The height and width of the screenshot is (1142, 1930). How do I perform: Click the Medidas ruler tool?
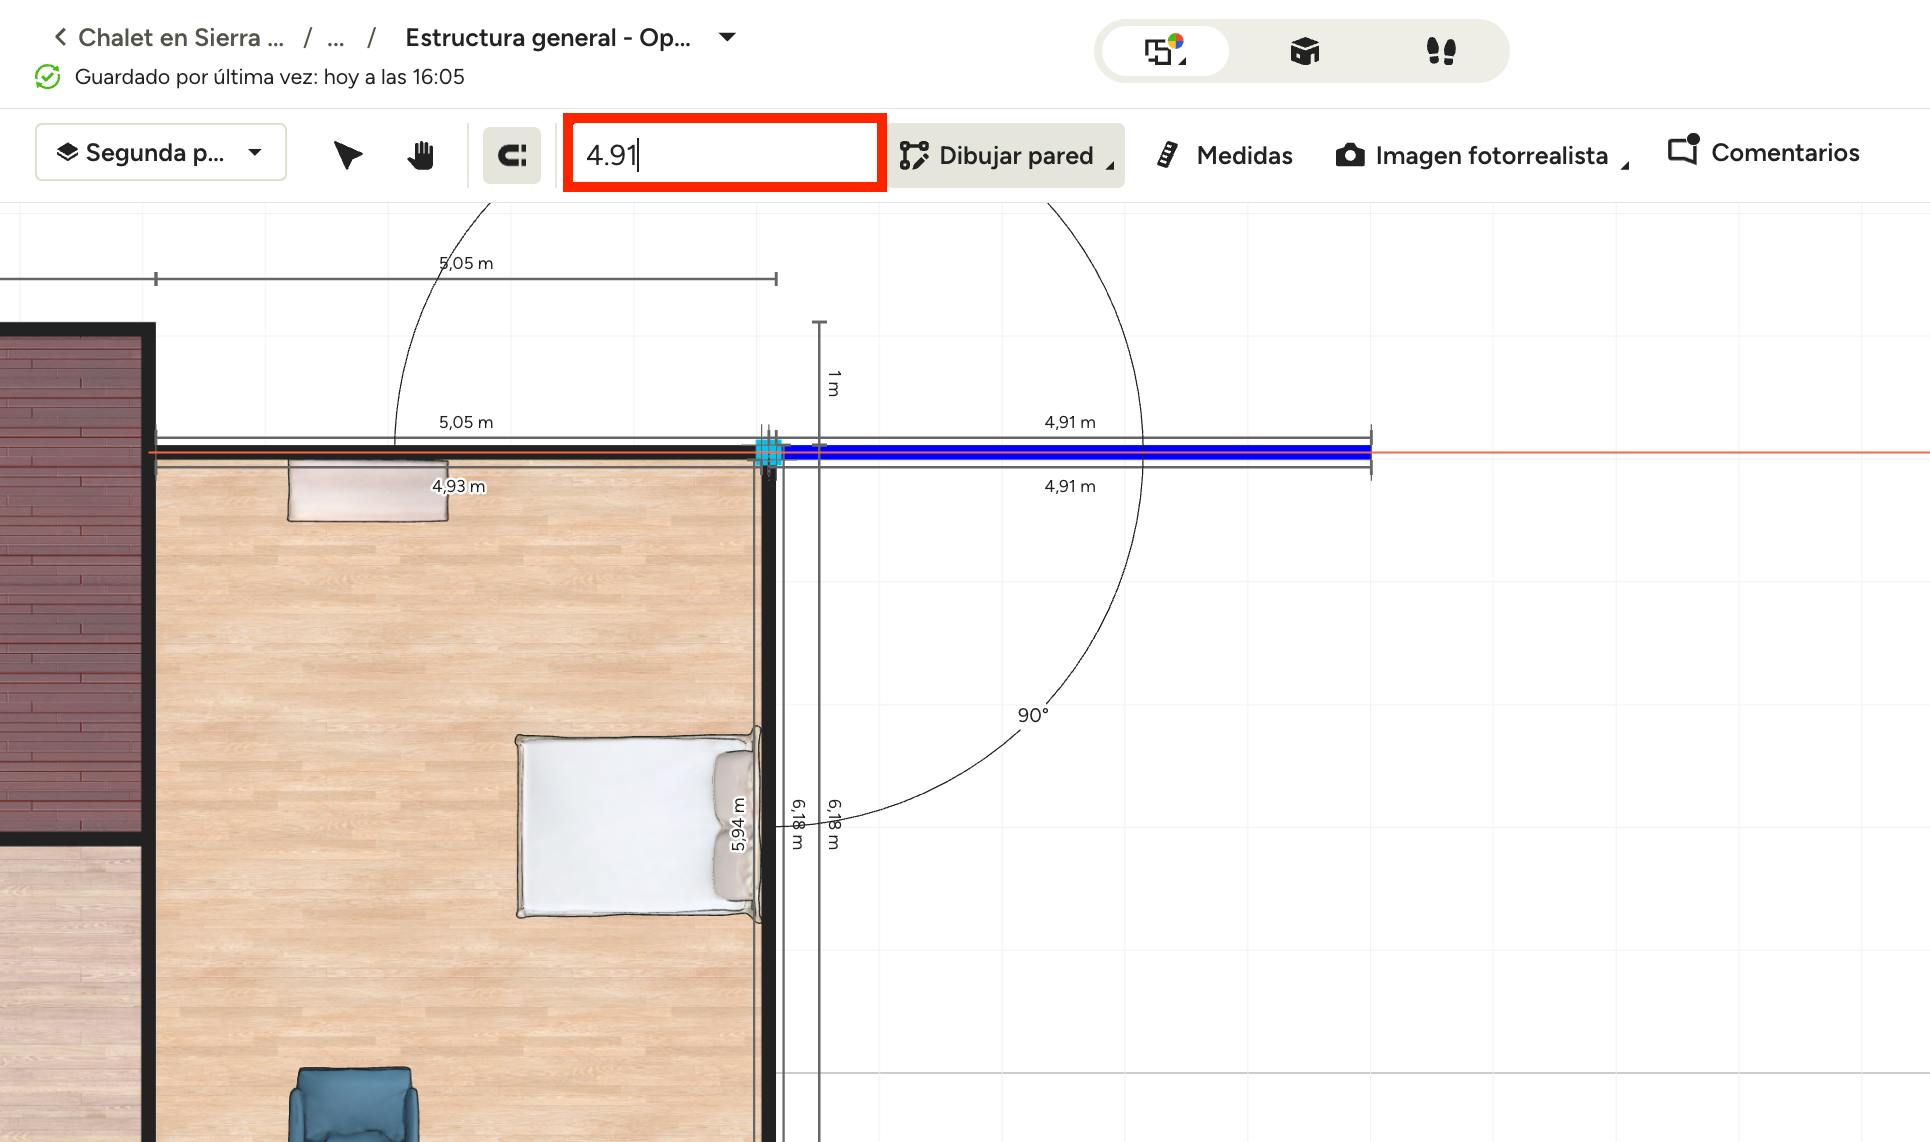point(1225,155)
